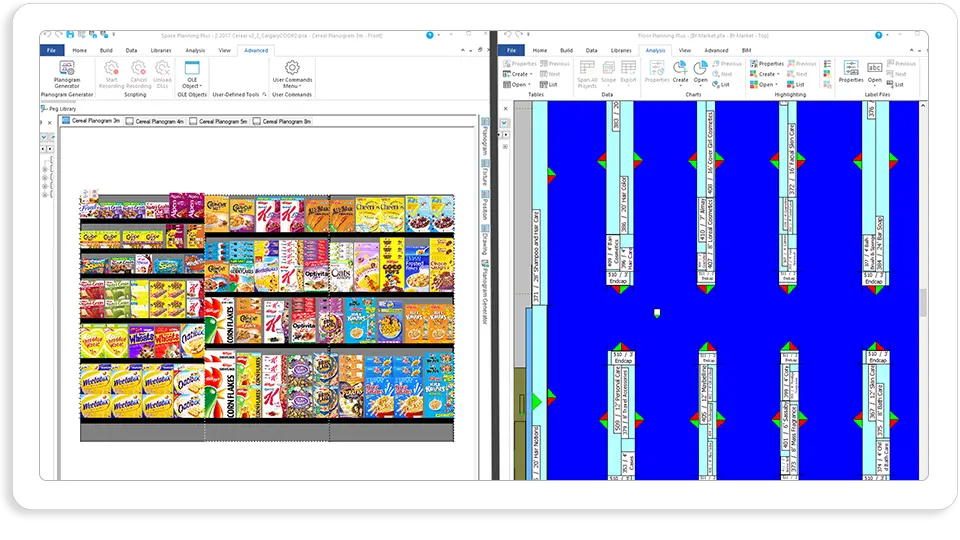Click Unload DLLs icon
The width and height of the screenshot is (960, 540).
162,75
